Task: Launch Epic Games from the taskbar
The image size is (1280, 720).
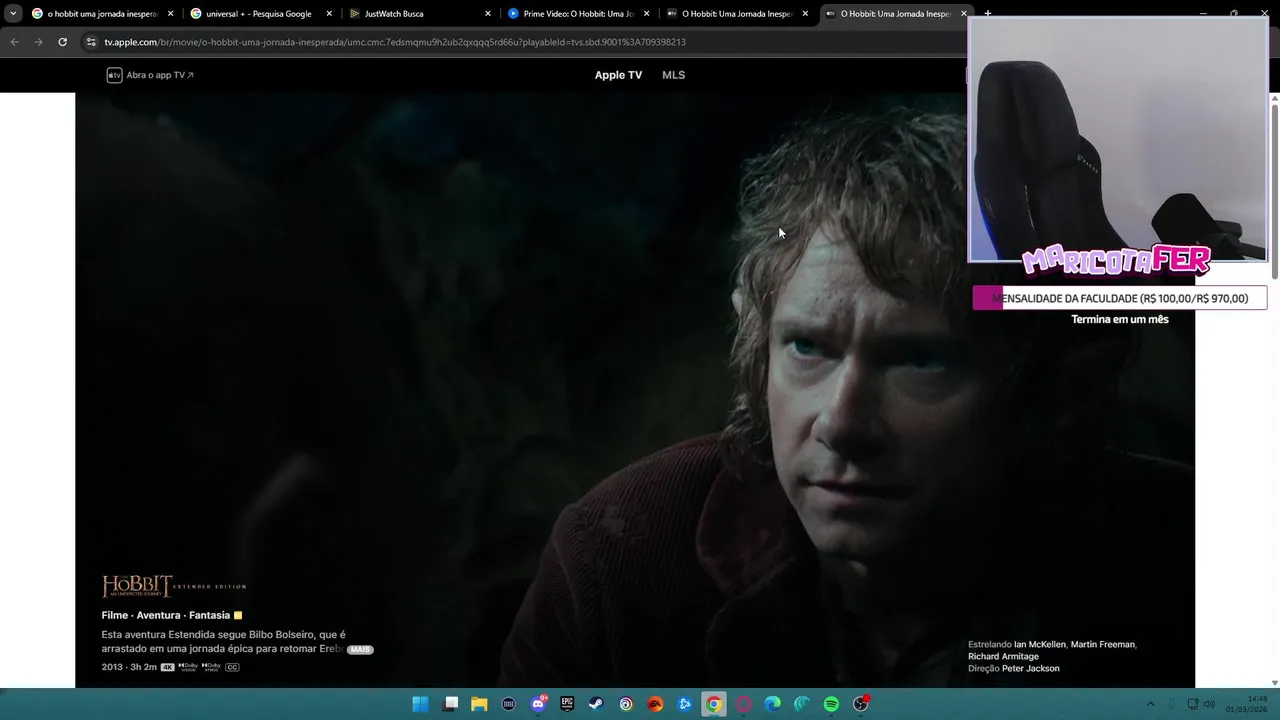Action: click(567, 704)
